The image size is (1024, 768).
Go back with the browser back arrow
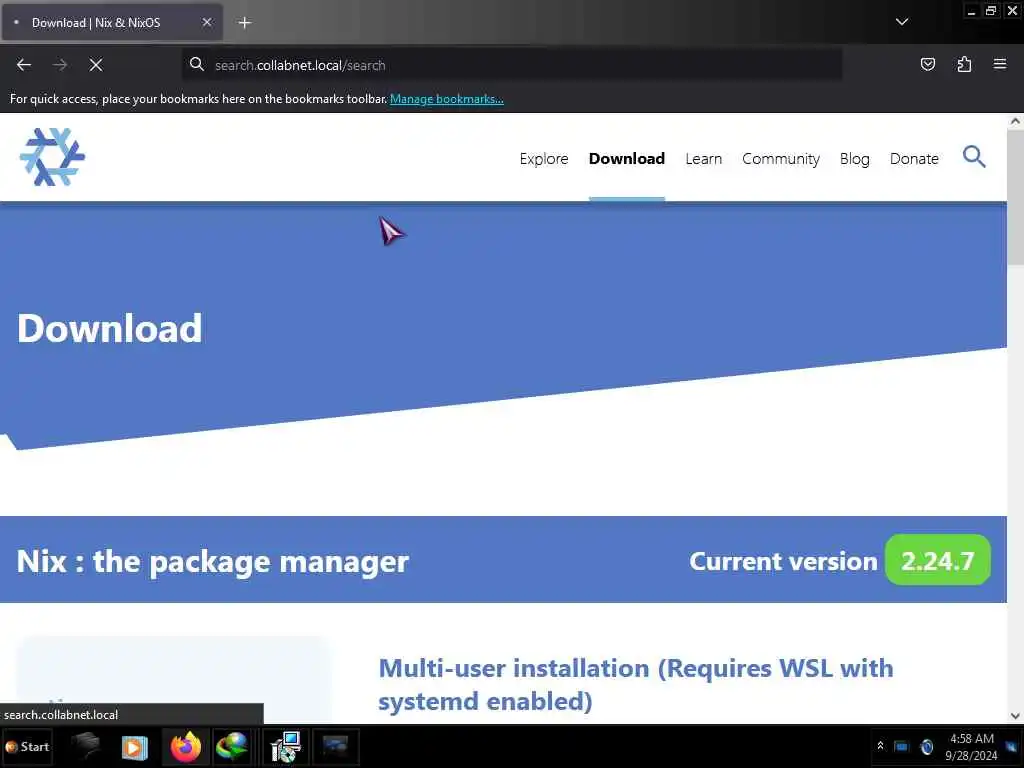click(24, 65)
